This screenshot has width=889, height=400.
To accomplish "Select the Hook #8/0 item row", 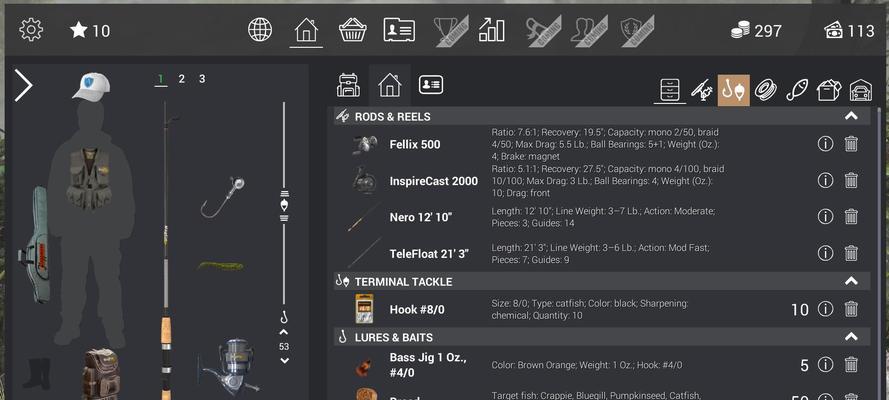I will pyautogui.click(x=602, y=309).
